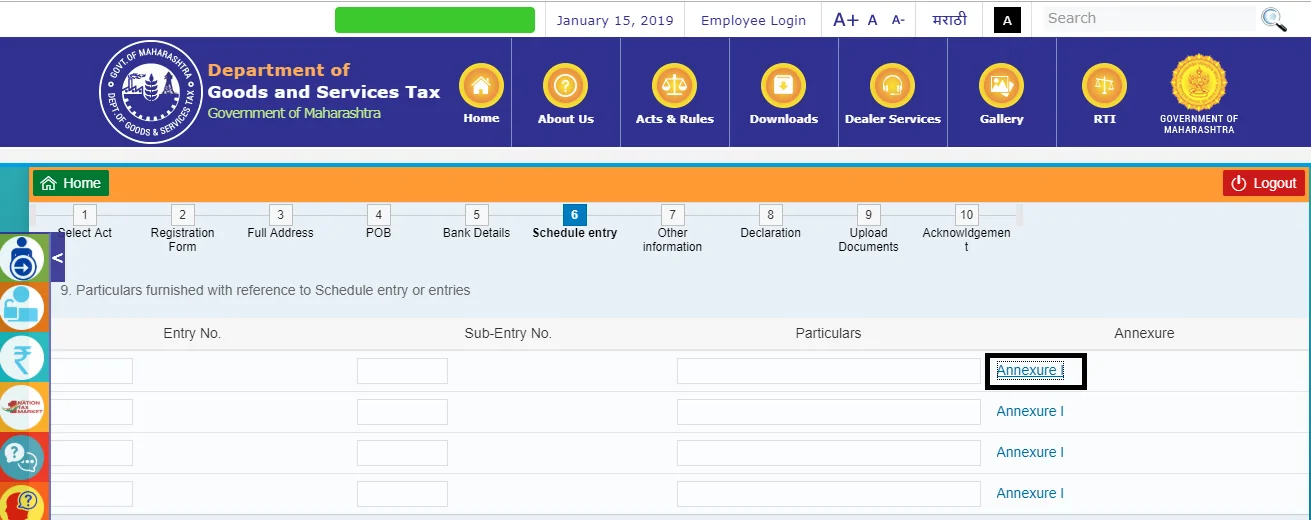Click the third-row Entry No. field
Viewport: 1311px width, 520px height.
[92, 453]
